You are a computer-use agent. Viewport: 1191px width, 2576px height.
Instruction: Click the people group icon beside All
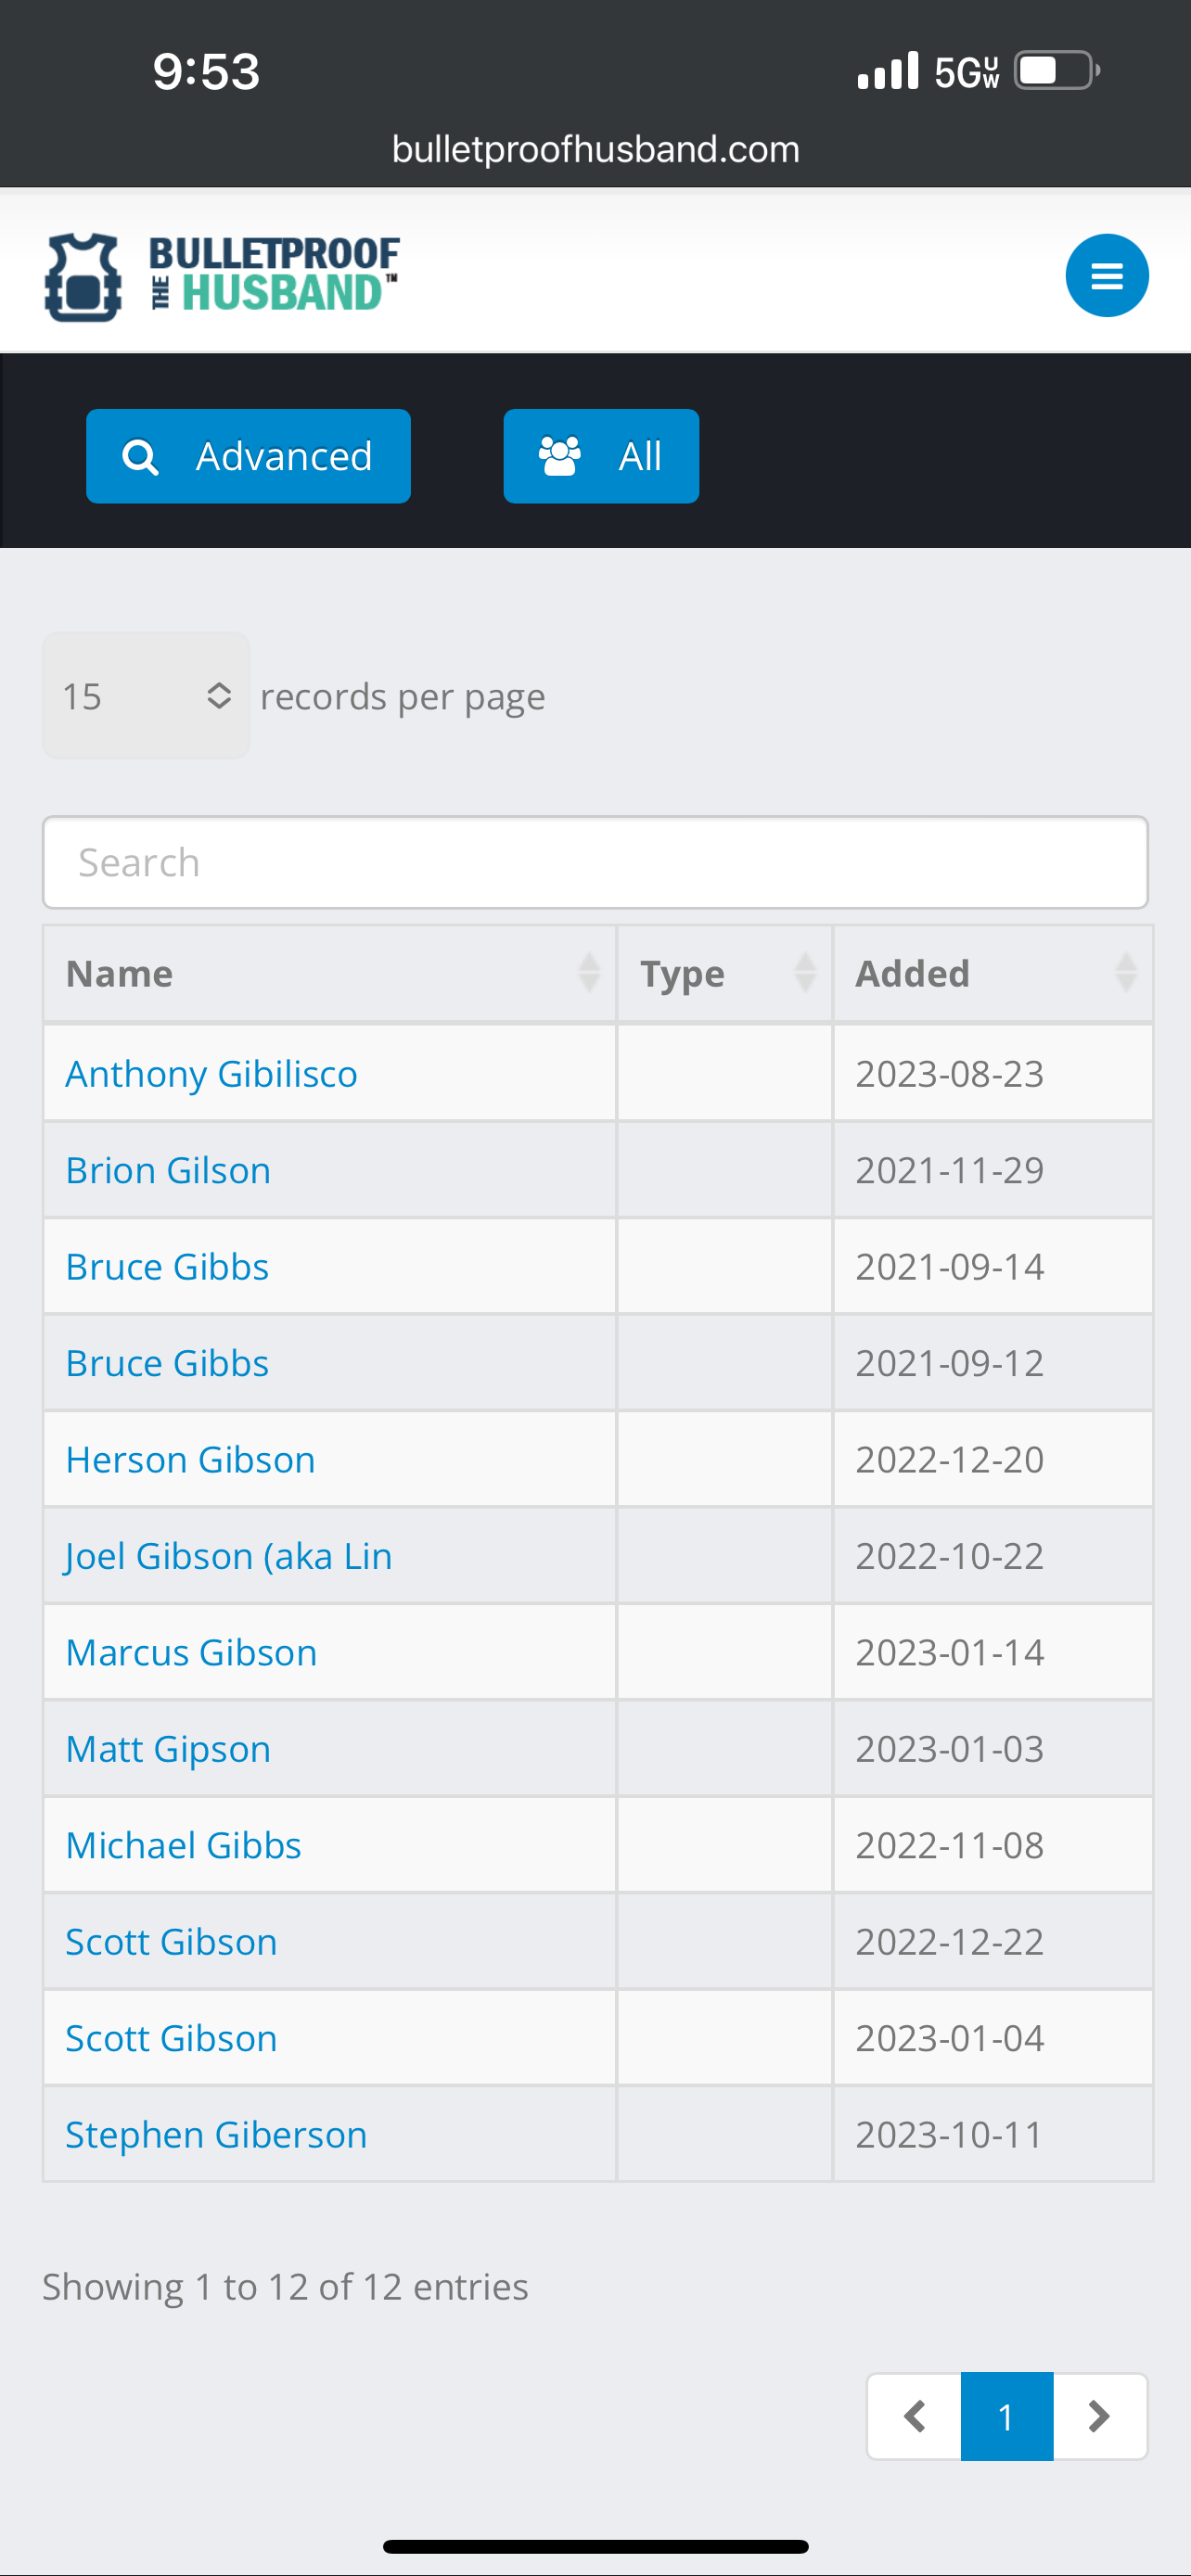coord(559,456)
